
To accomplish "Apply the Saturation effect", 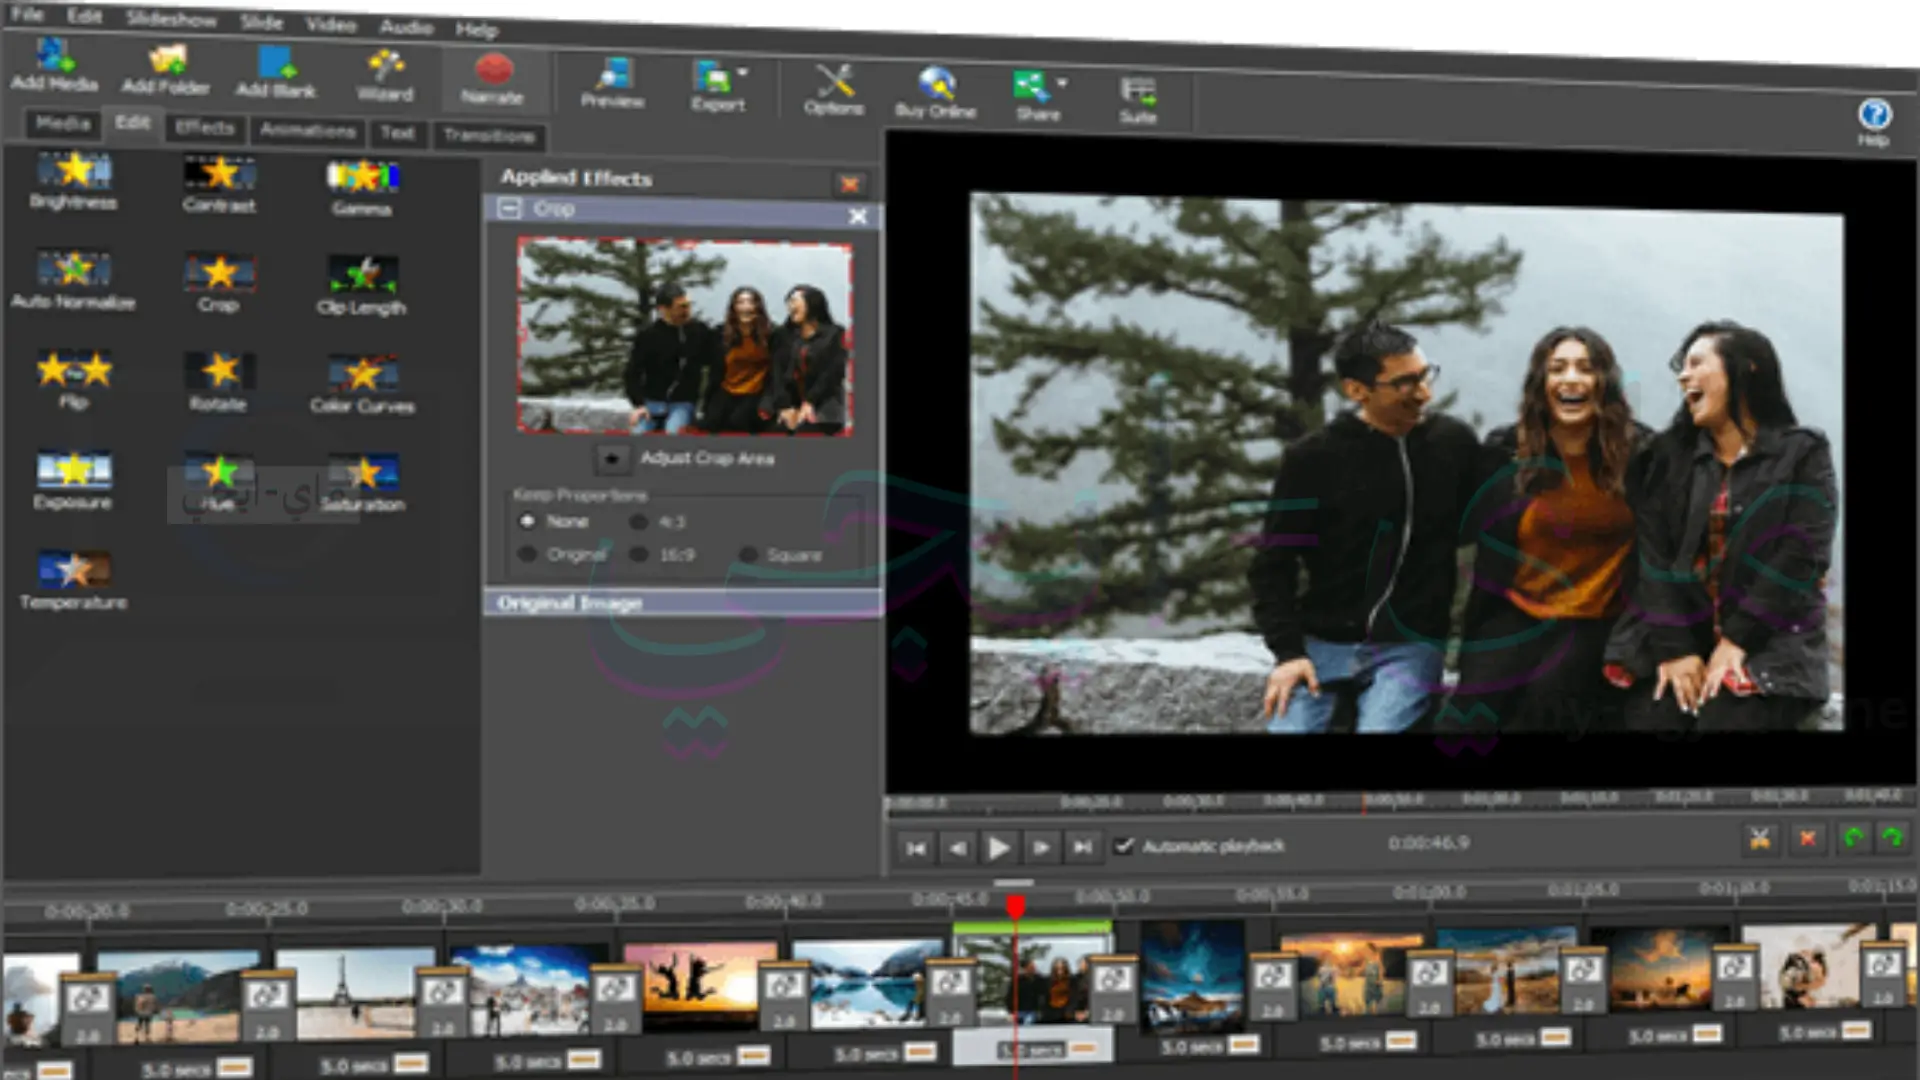I will (x=363, y=482).
